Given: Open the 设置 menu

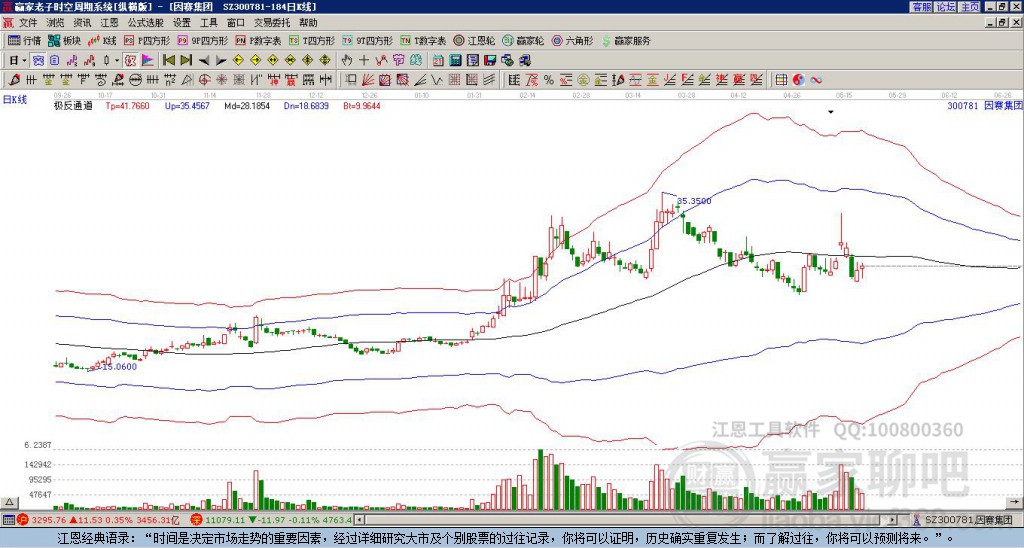Looking at the screenshot, I should pos(182,23).
